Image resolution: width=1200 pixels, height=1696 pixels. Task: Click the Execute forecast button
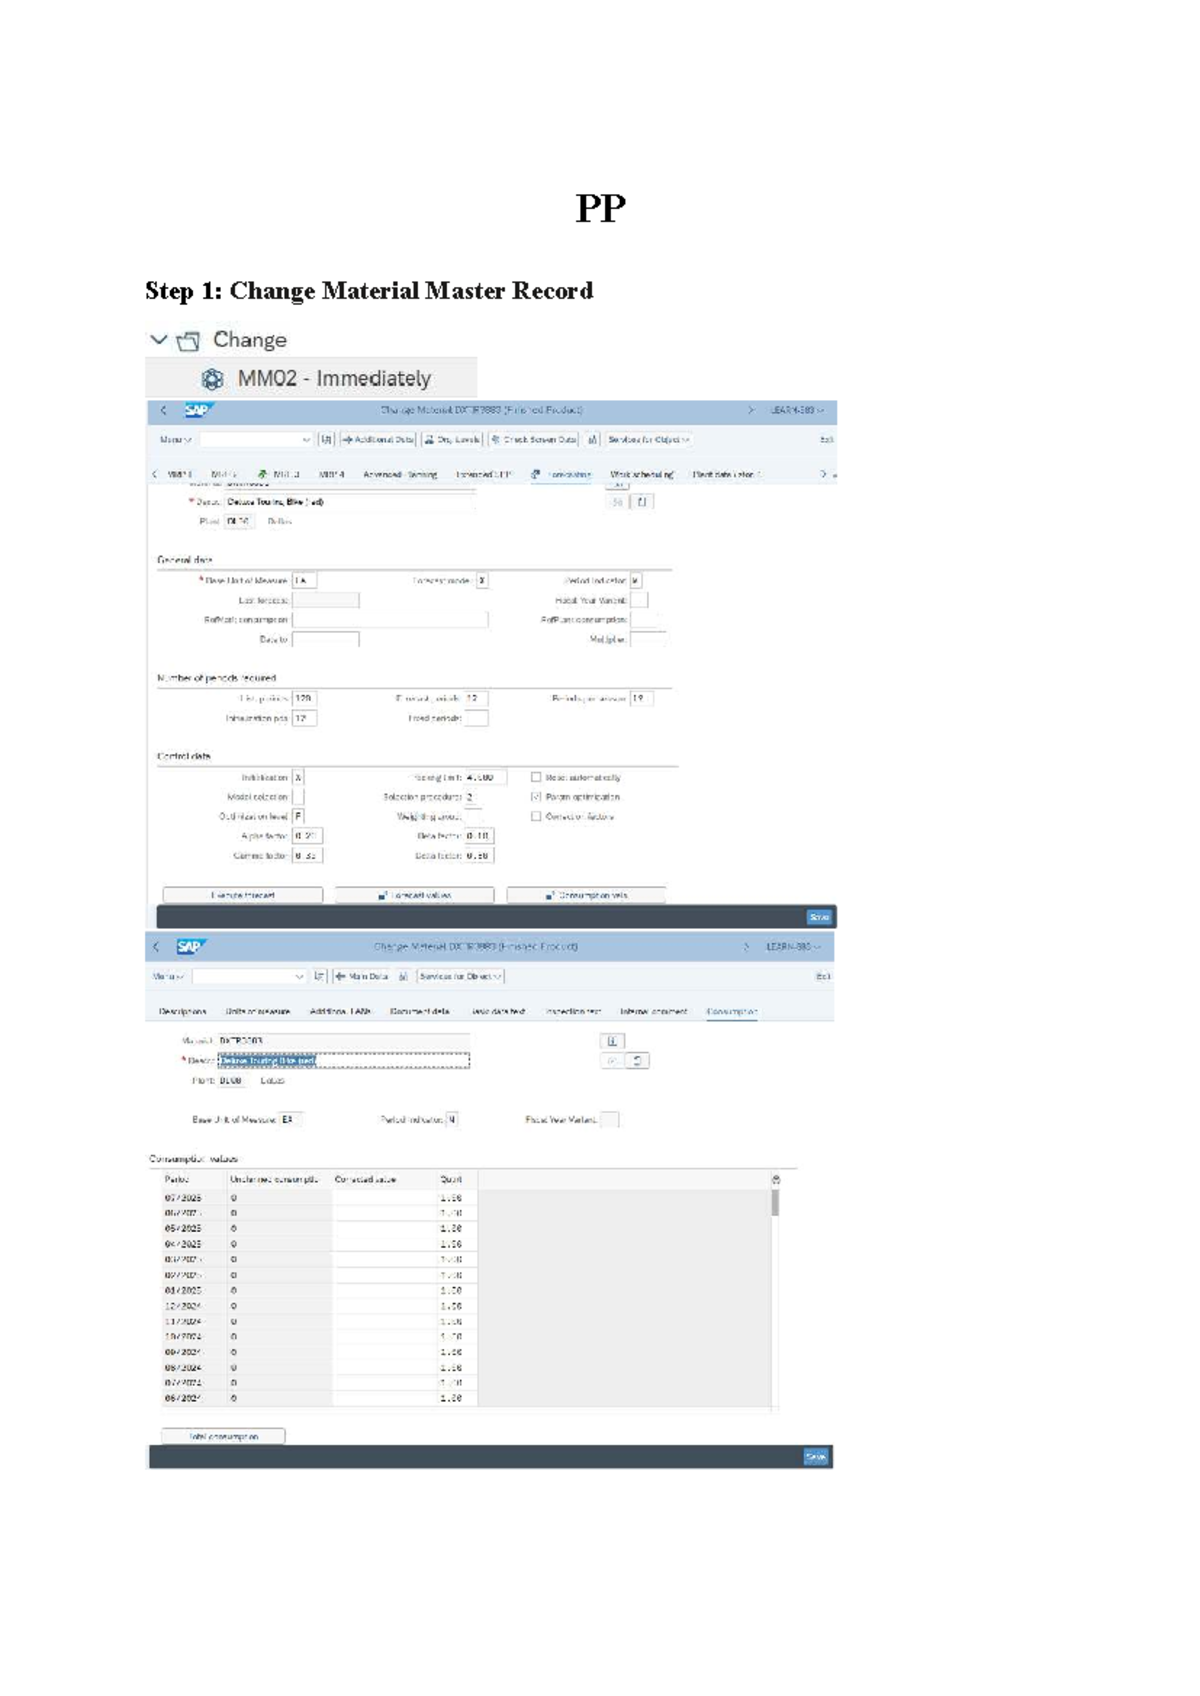[x=243, y=895]
